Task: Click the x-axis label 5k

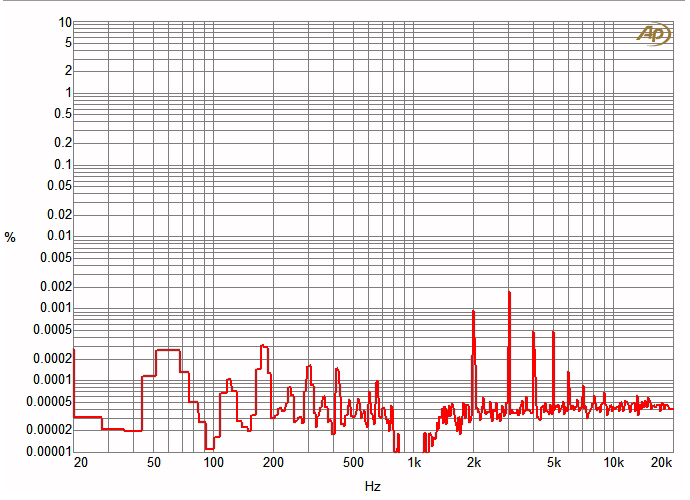Action: [554, 463]
